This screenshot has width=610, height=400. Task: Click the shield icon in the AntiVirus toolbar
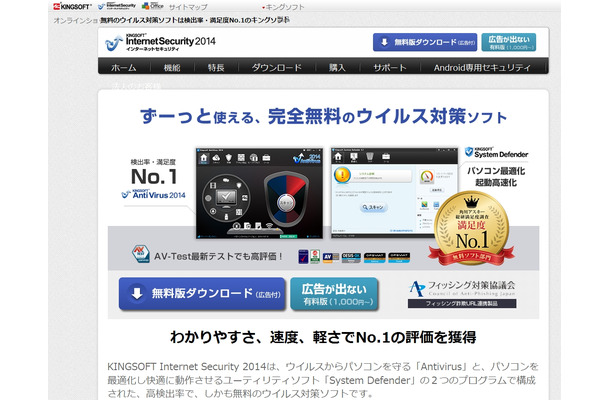click(229, 158)
